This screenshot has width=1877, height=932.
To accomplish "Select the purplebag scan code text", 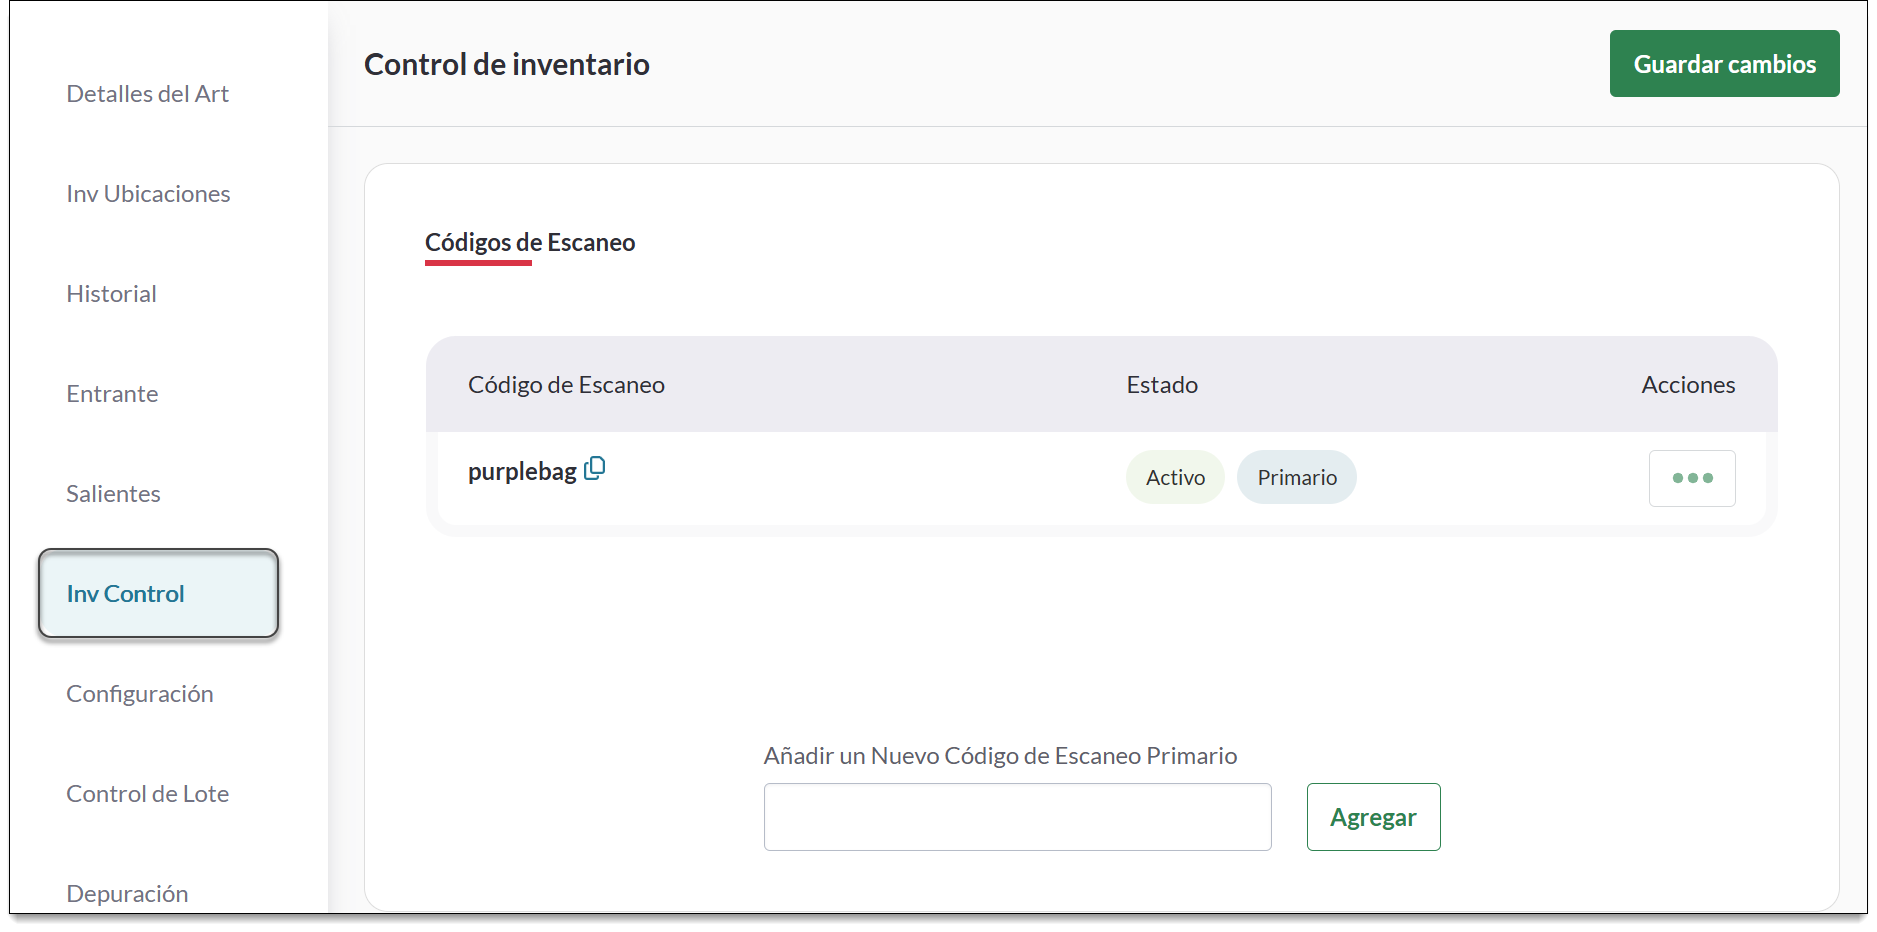I will (521, 470).
